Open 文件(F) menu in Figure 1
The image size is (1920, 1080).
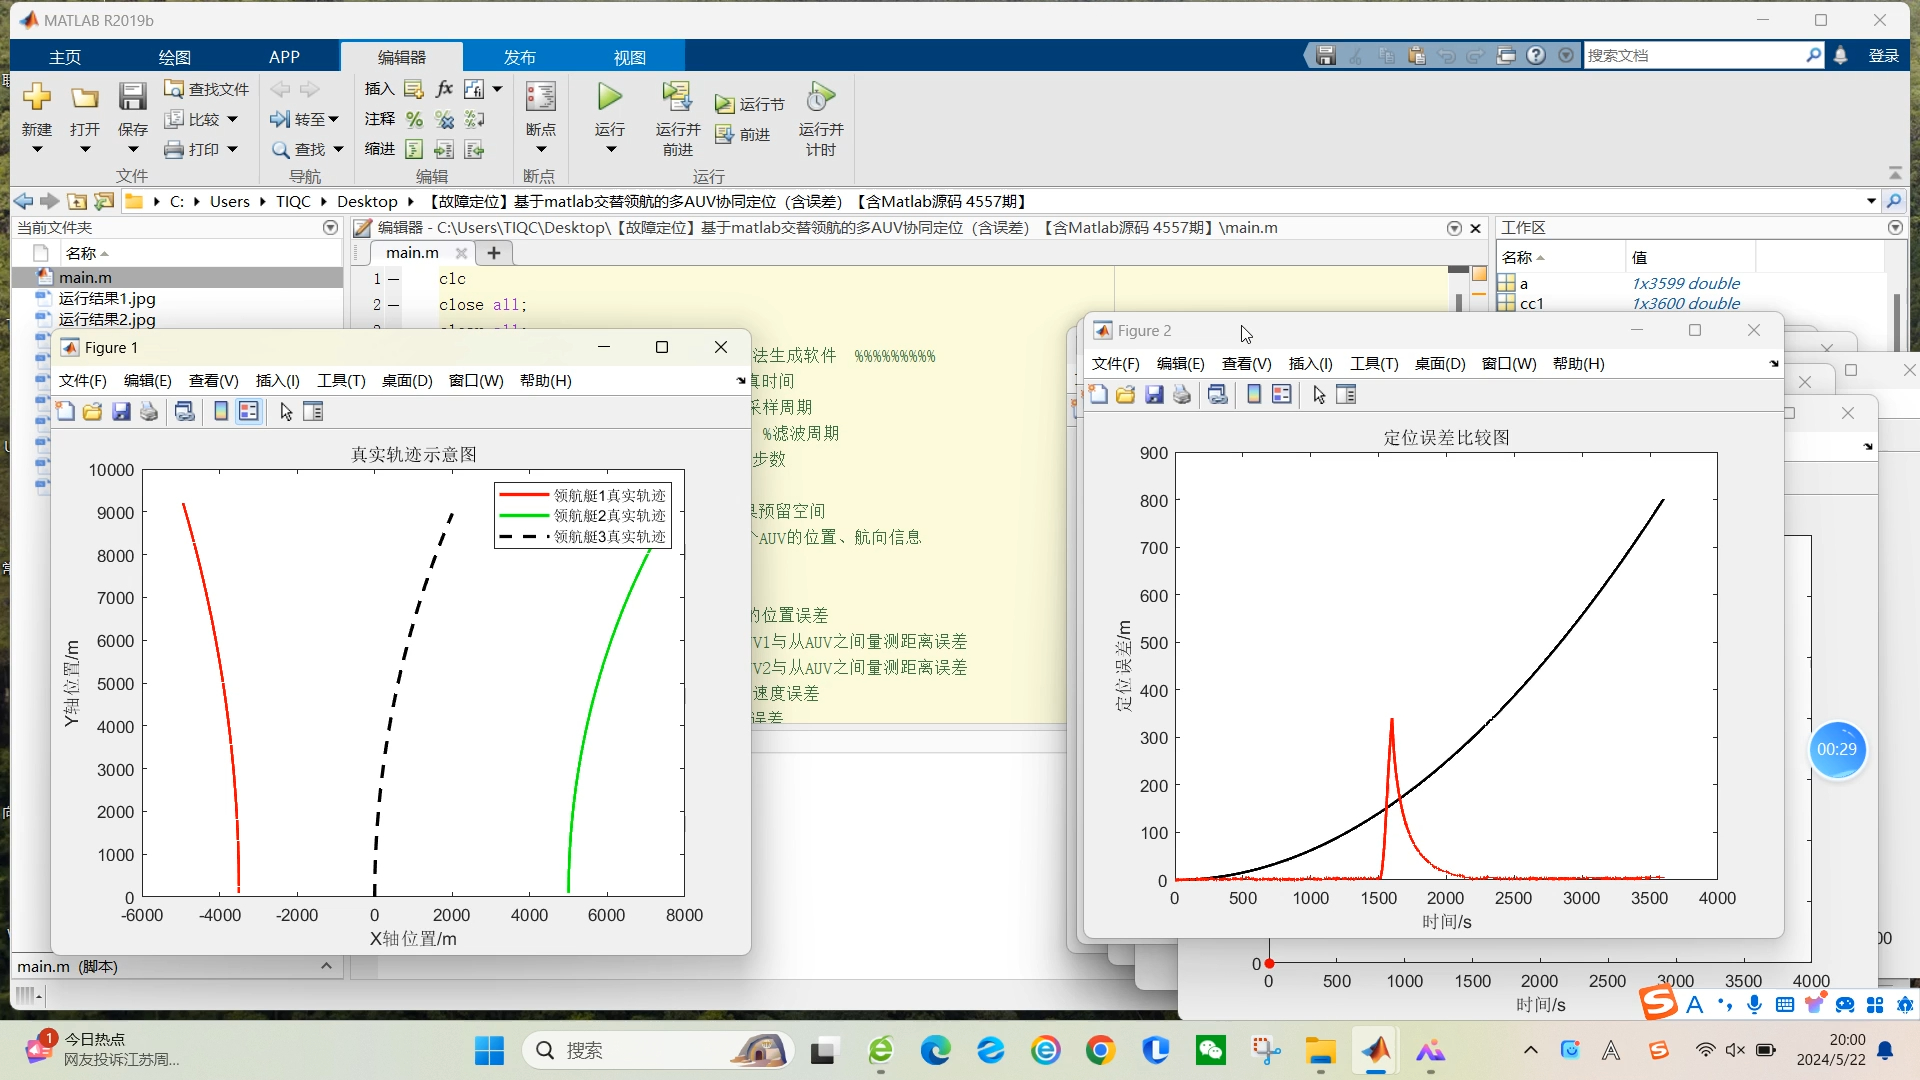click(82, 380)
